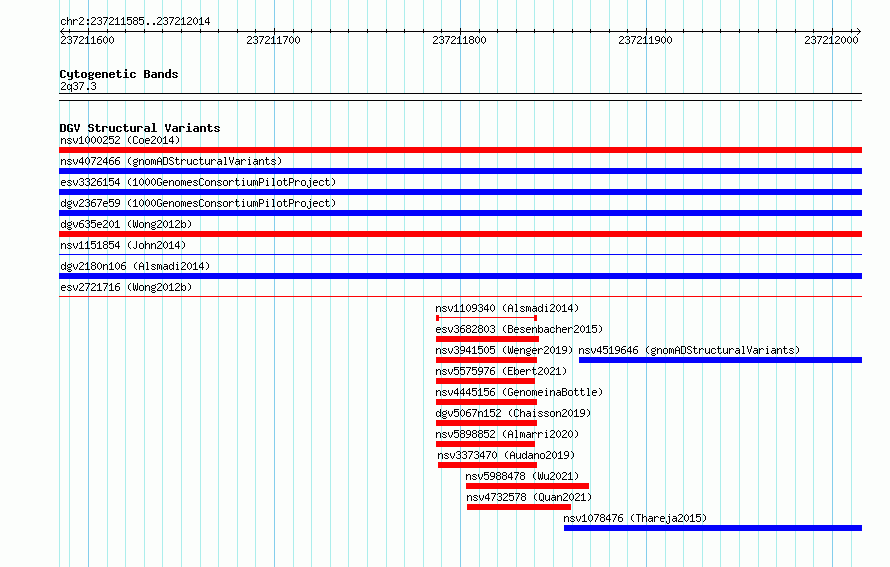Click the 2q37.3 band label
The width and height of the screenshot is (890, 567).
coord(78,86)
